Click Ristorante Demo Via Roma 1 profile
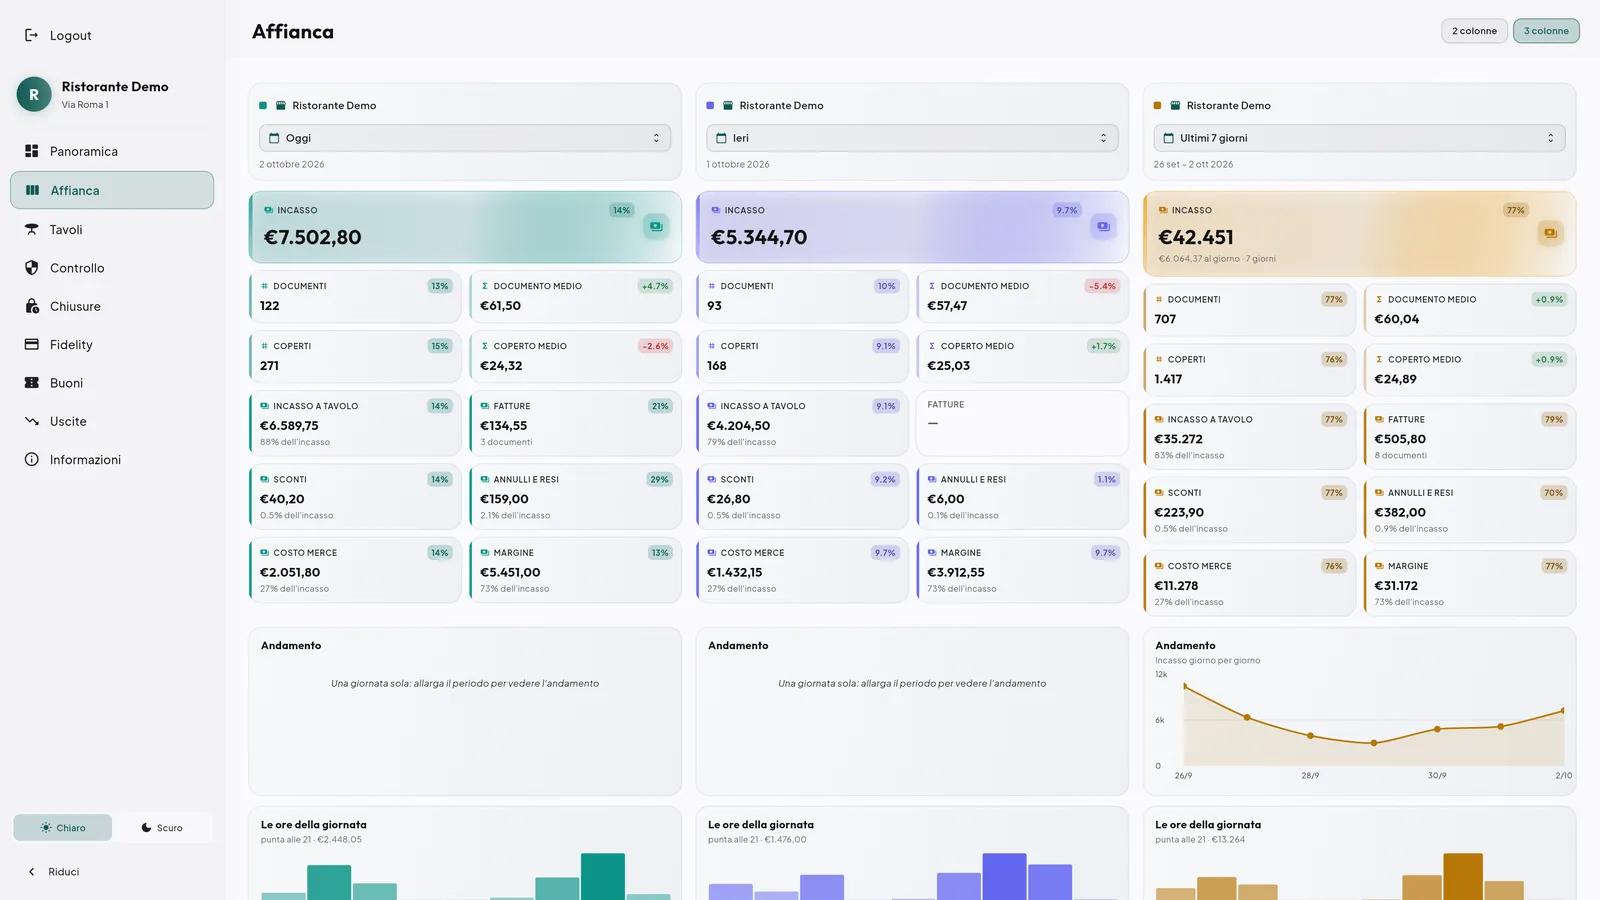The height and width of the screenshot is (900, 1600). (x=112, y=94)
